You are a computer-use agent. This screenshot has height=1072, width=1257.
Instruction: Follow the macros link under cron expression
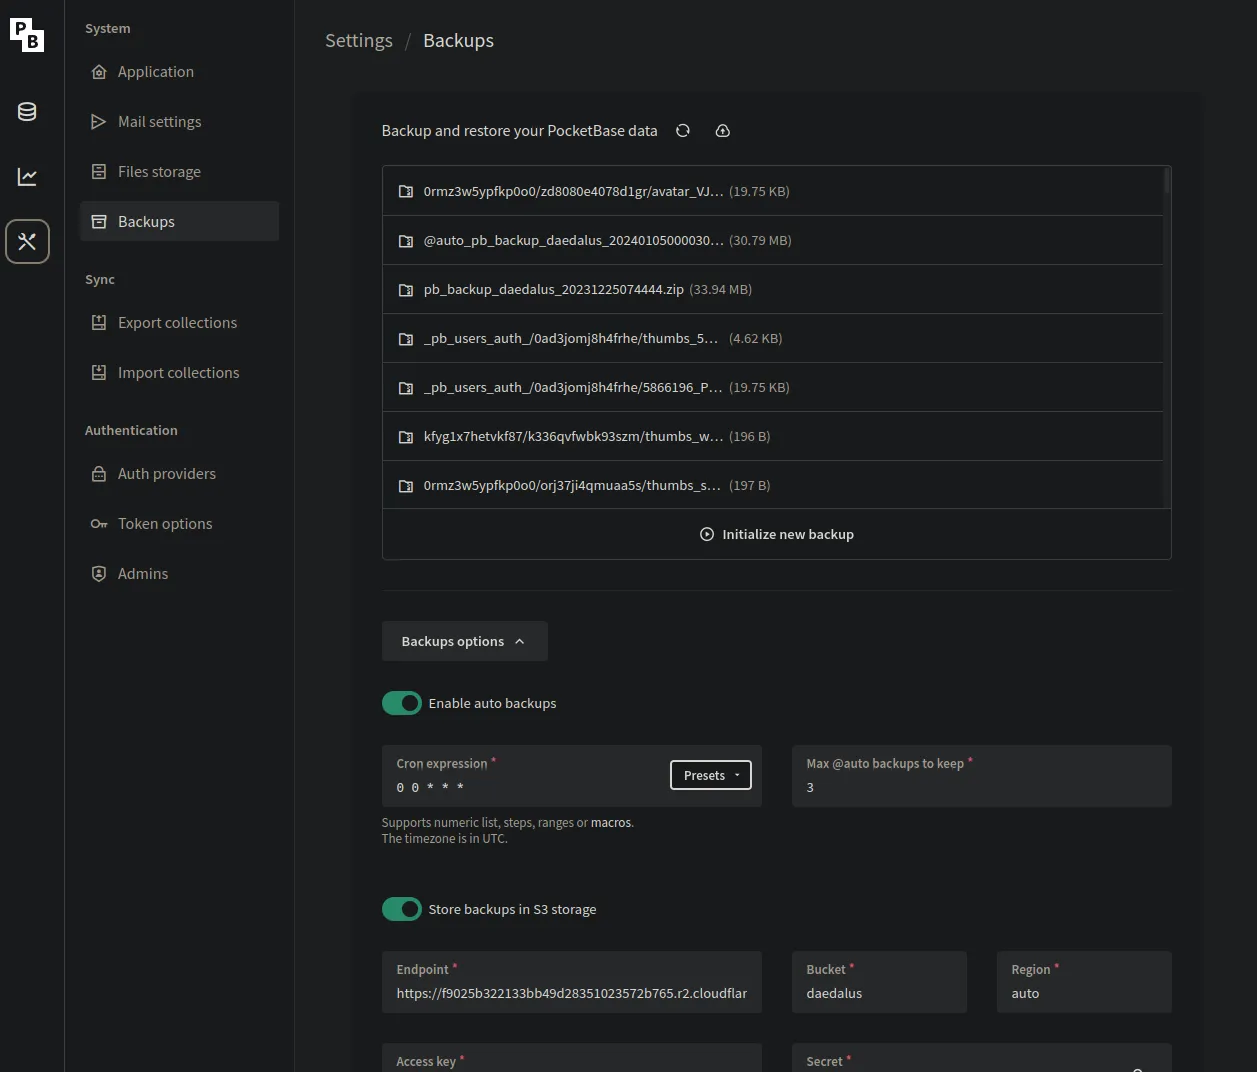pos(611,823)
